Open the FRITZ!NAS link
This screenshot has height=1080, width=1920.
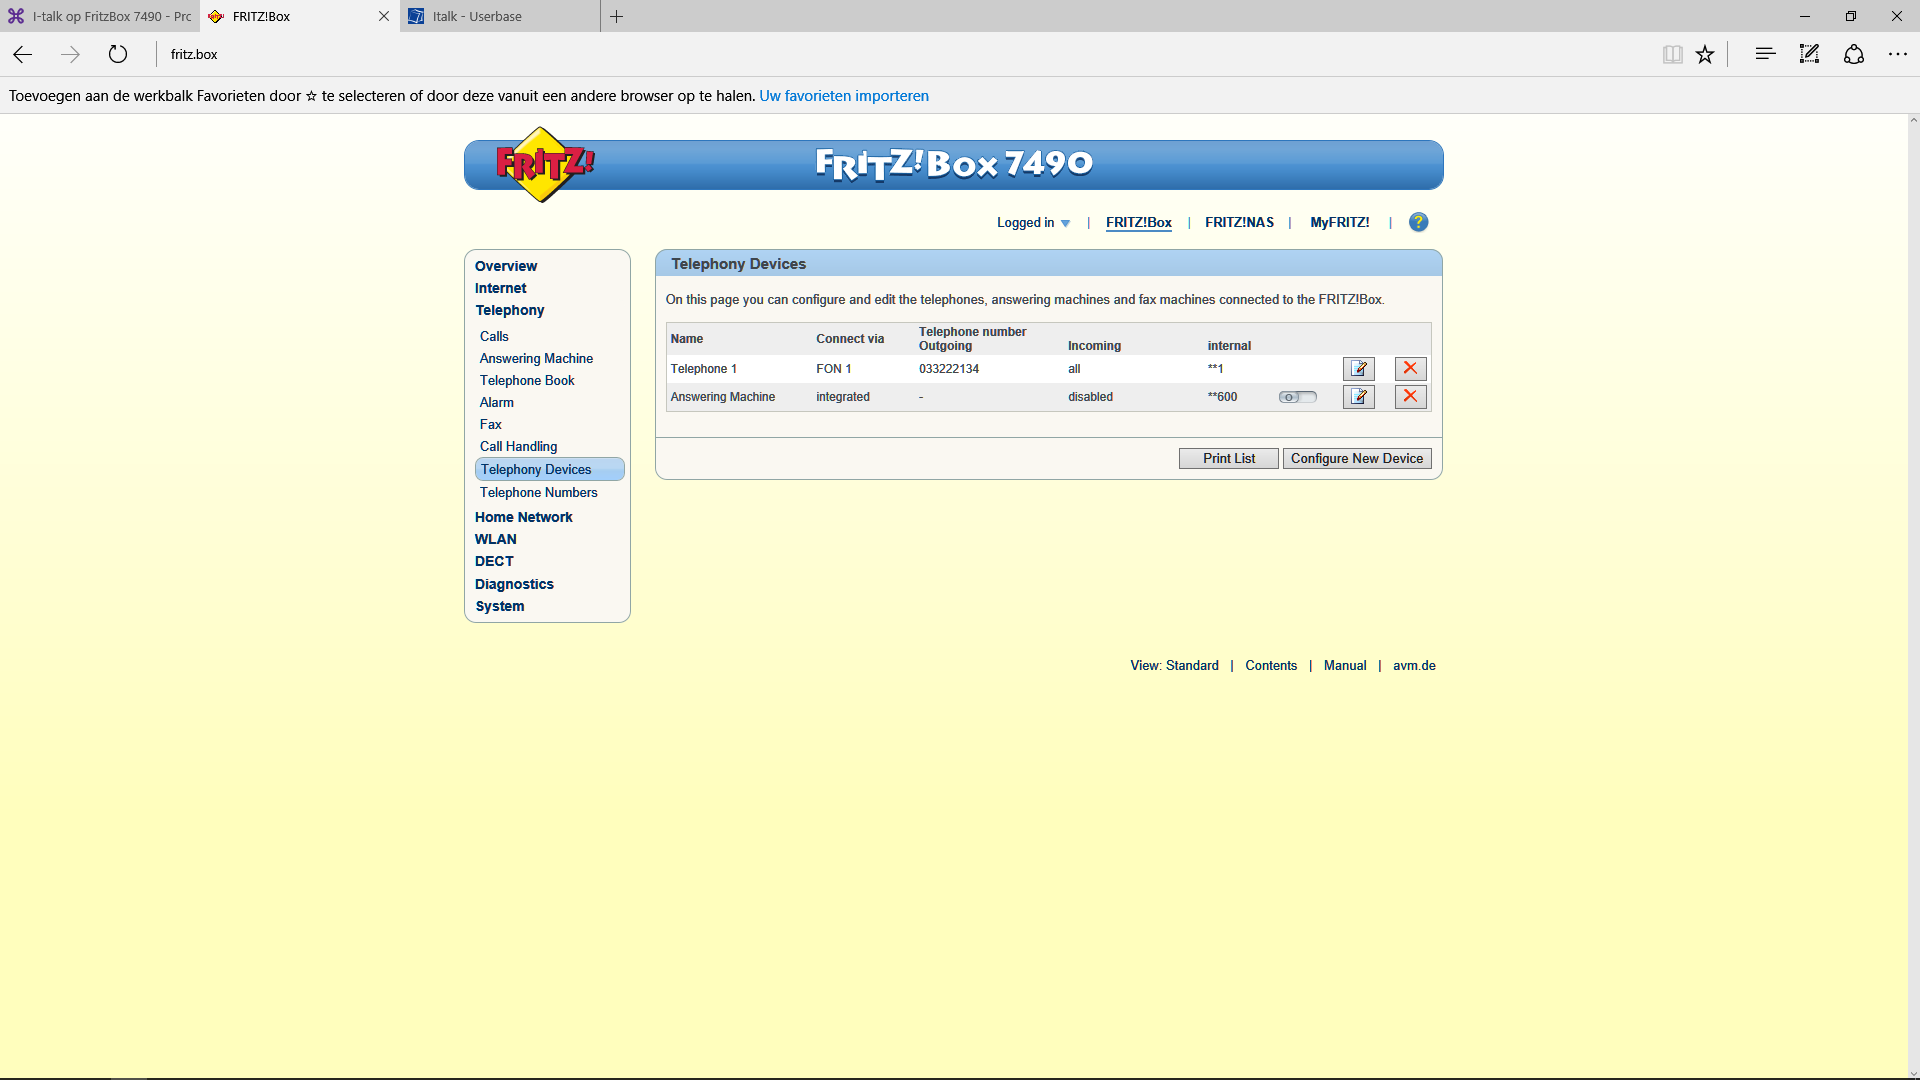[x=1239, y=222]
